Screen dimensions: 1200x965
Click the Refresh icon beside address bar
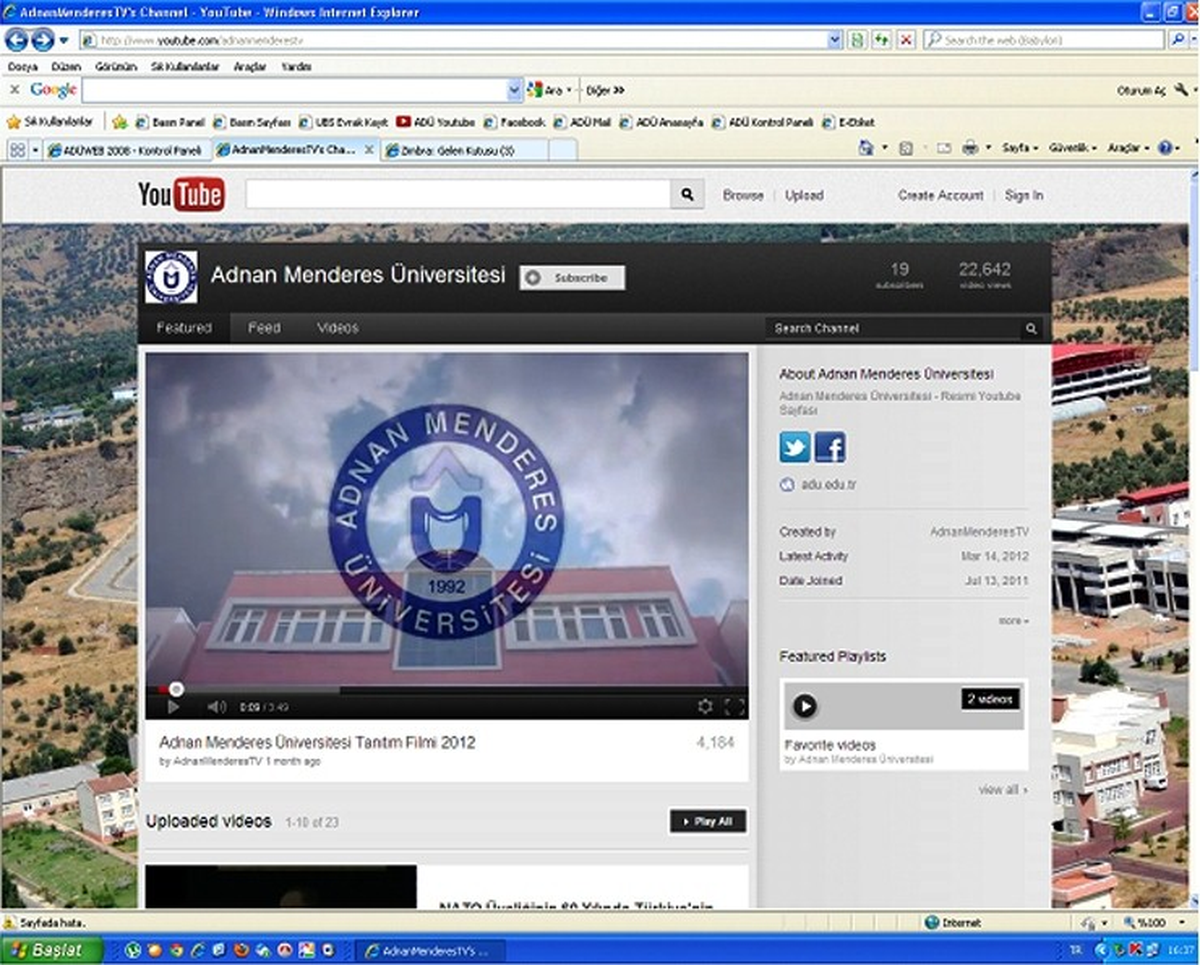pos(881,40)
